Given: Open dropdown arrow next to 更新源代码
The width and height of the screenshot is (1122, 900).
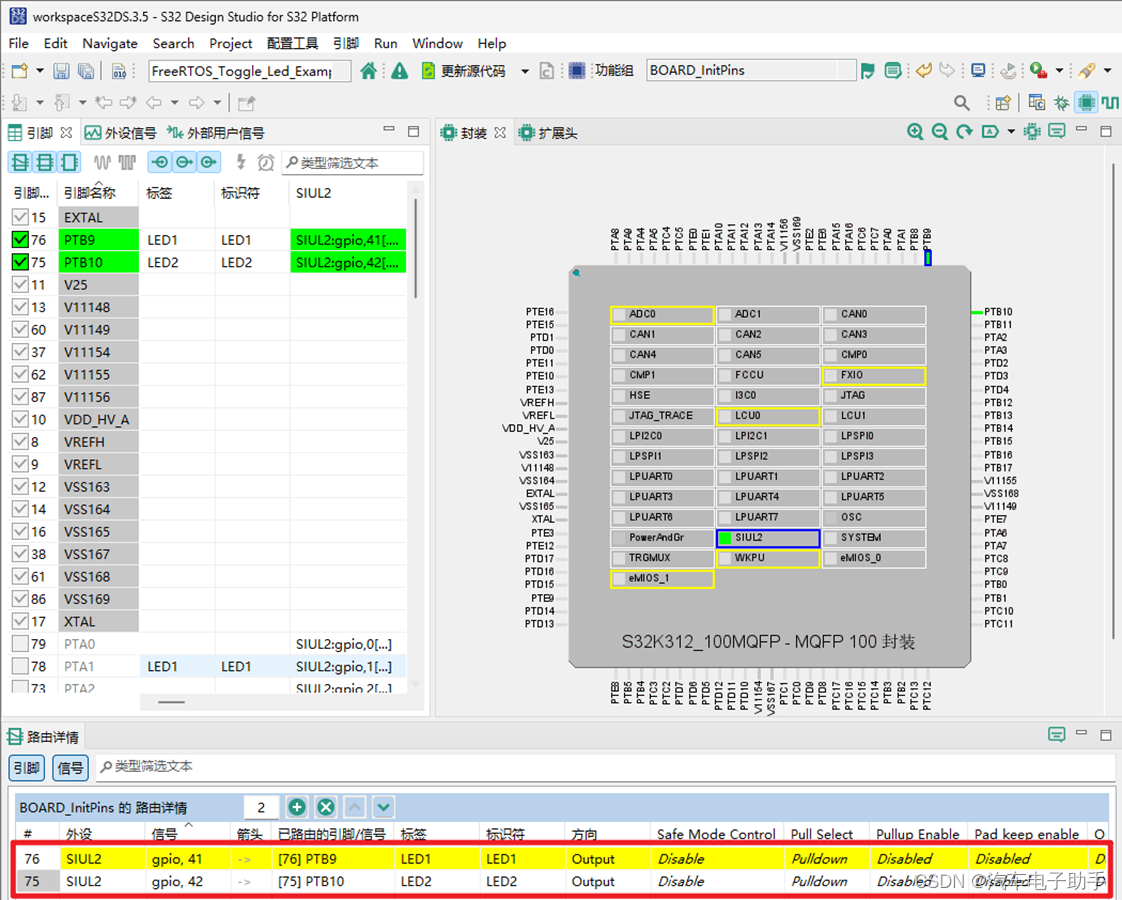Looking at the screenshot, I should coord(525,72).
